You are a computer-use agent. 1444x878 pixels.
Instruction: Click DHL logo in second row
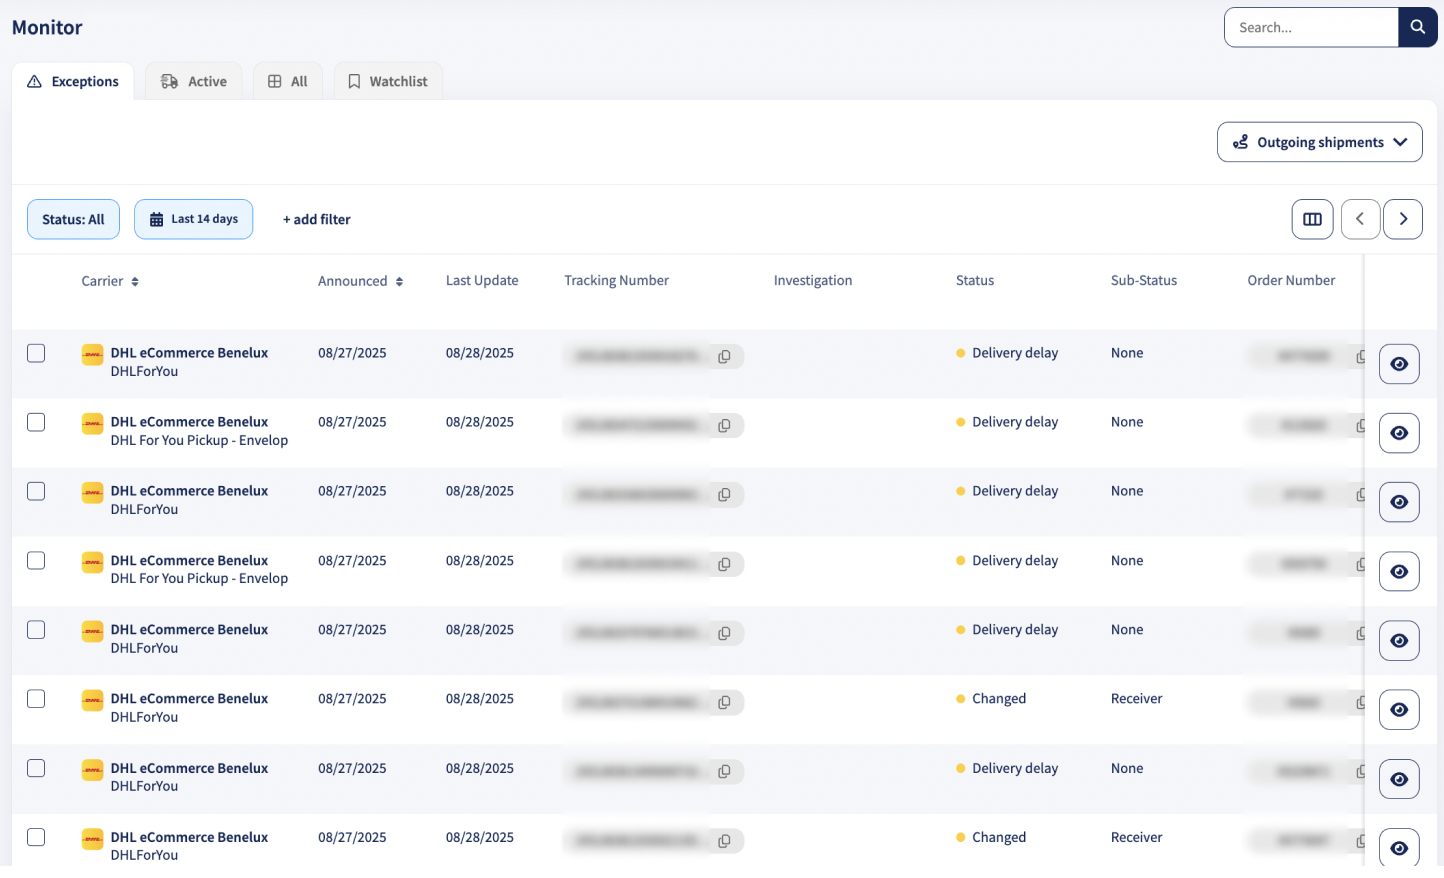(x=92, y=423)
